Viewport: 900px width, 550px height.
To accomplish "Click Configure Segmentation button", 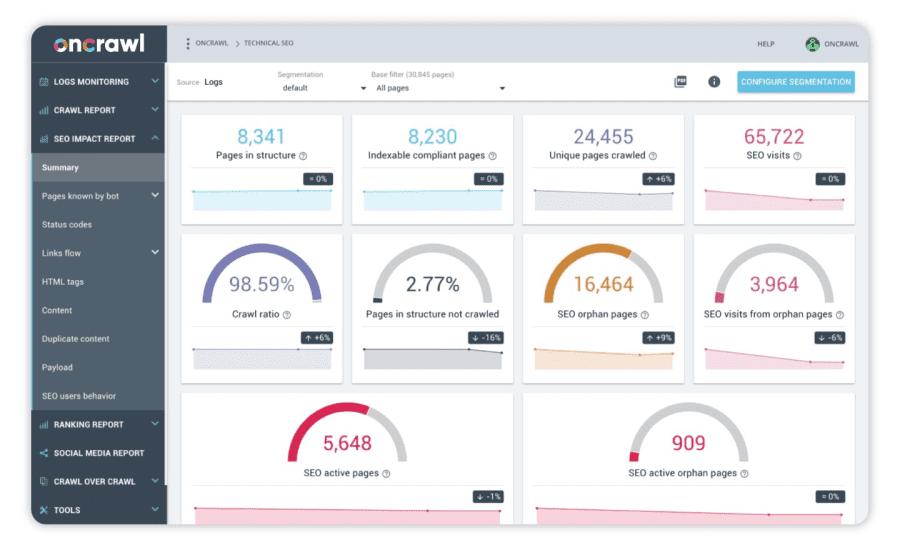I will coord(796,82).
